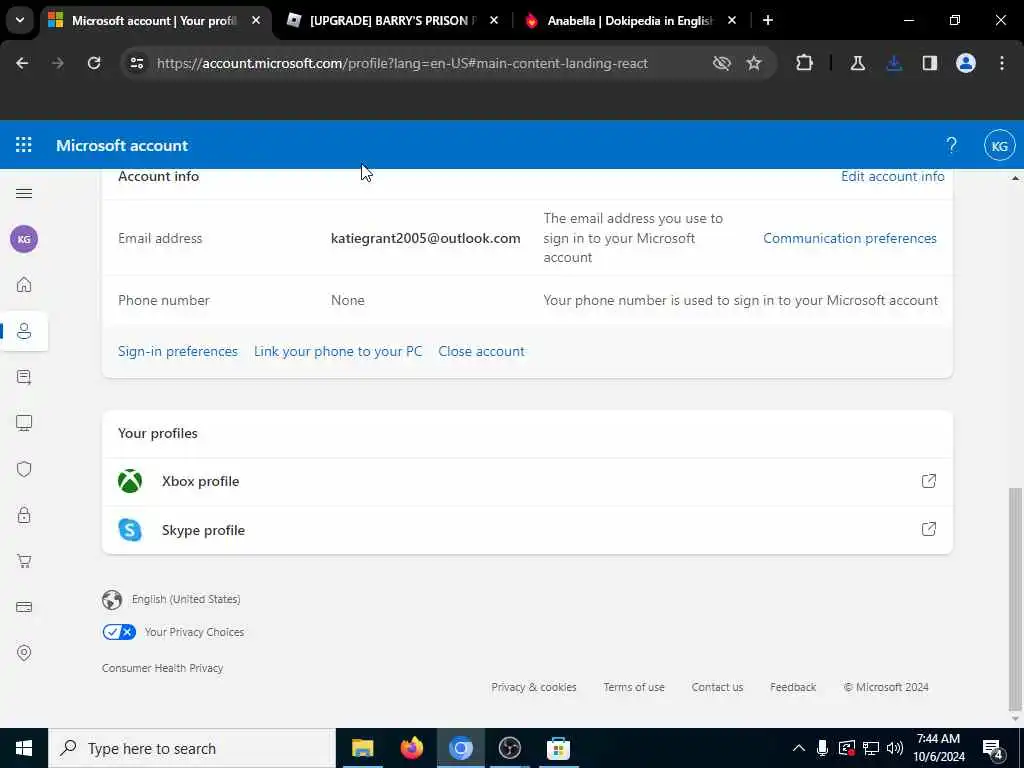This screenshot has height=768, width=1024.
Task: Click Feedback footer link
Action: tap(793, 687)
